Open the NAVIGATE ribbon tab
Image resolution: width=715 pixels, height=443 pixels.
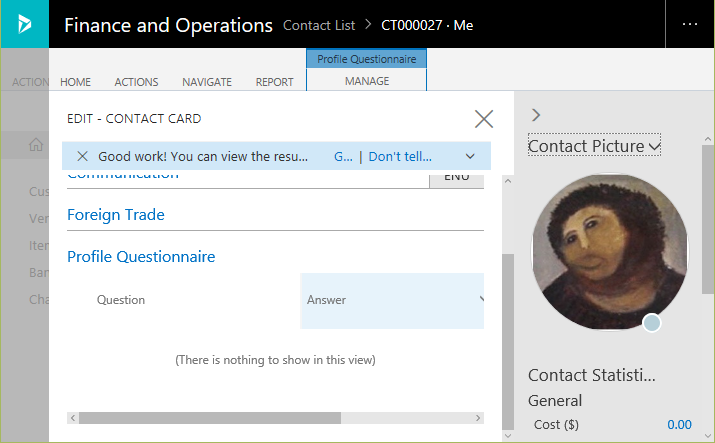(207, 82)
